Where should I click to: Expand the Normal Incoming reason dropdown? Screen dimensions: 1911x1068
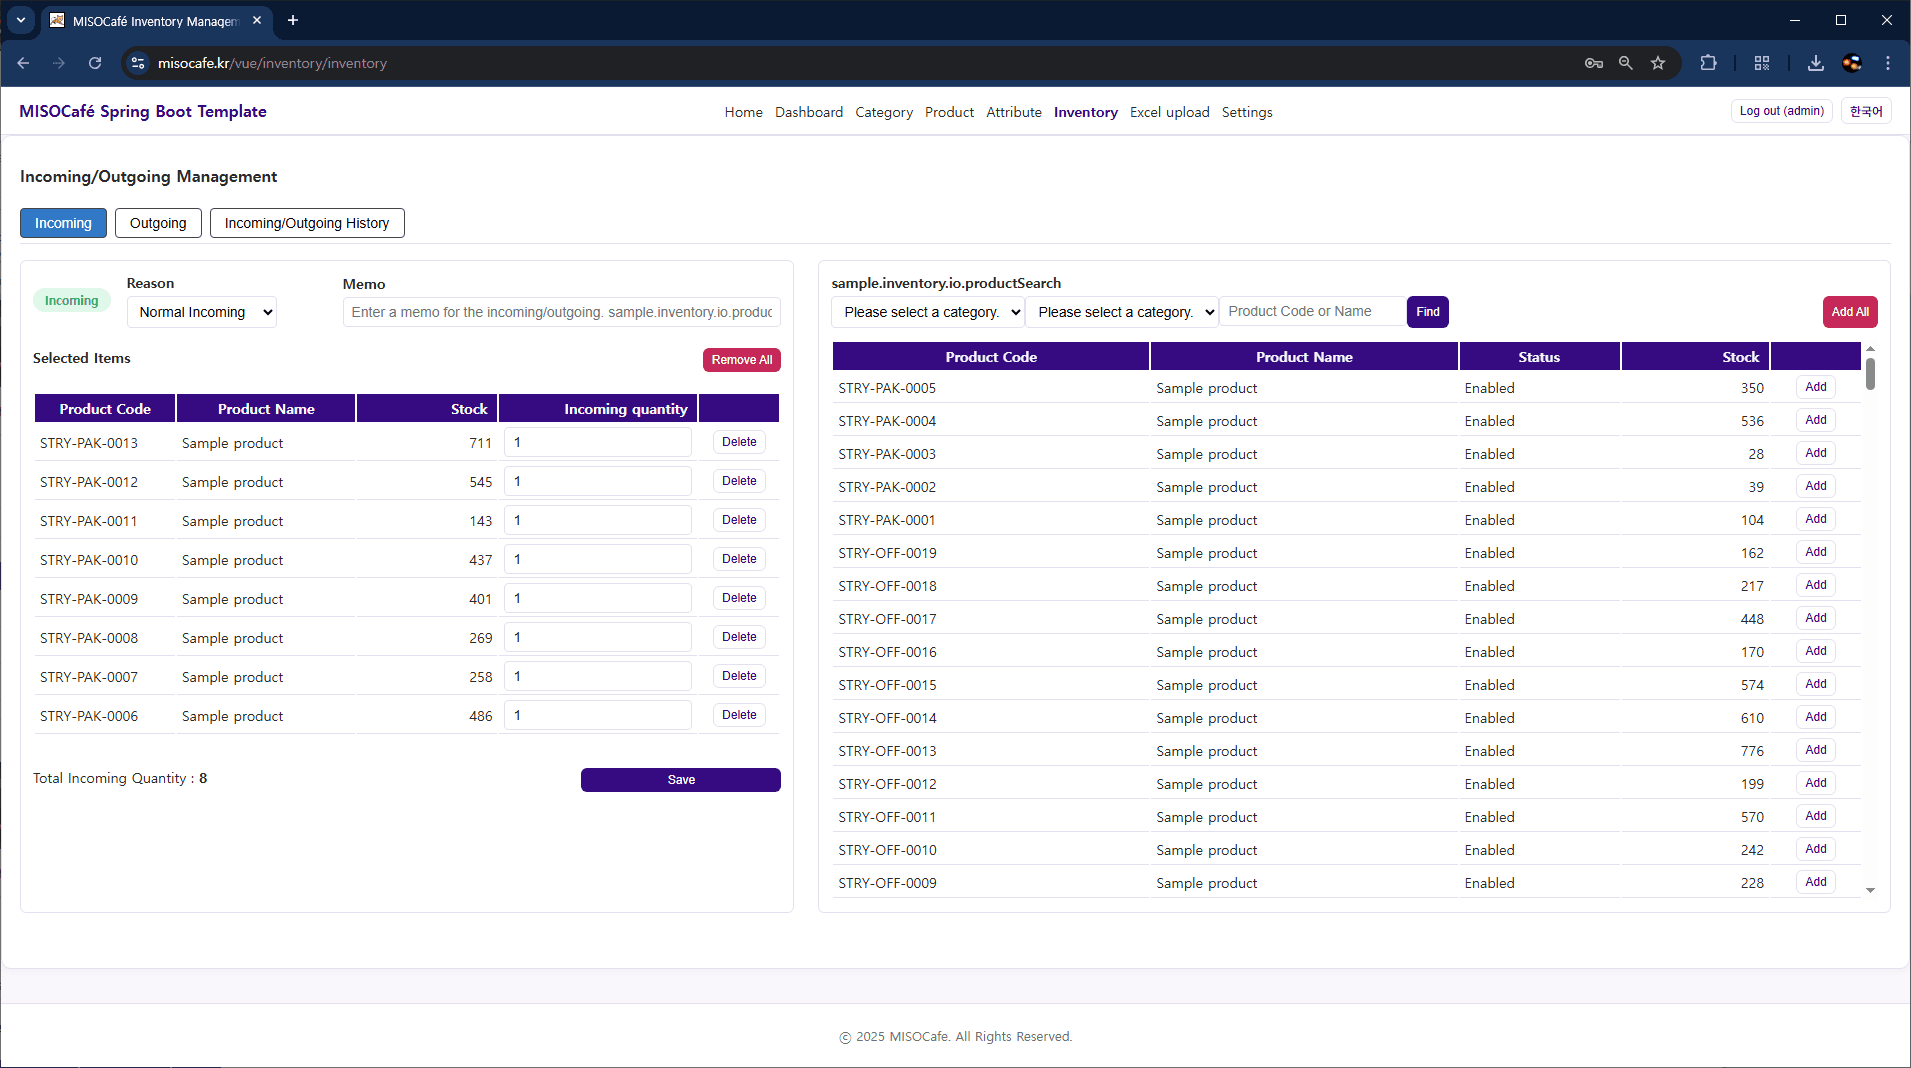coord(202,312)
